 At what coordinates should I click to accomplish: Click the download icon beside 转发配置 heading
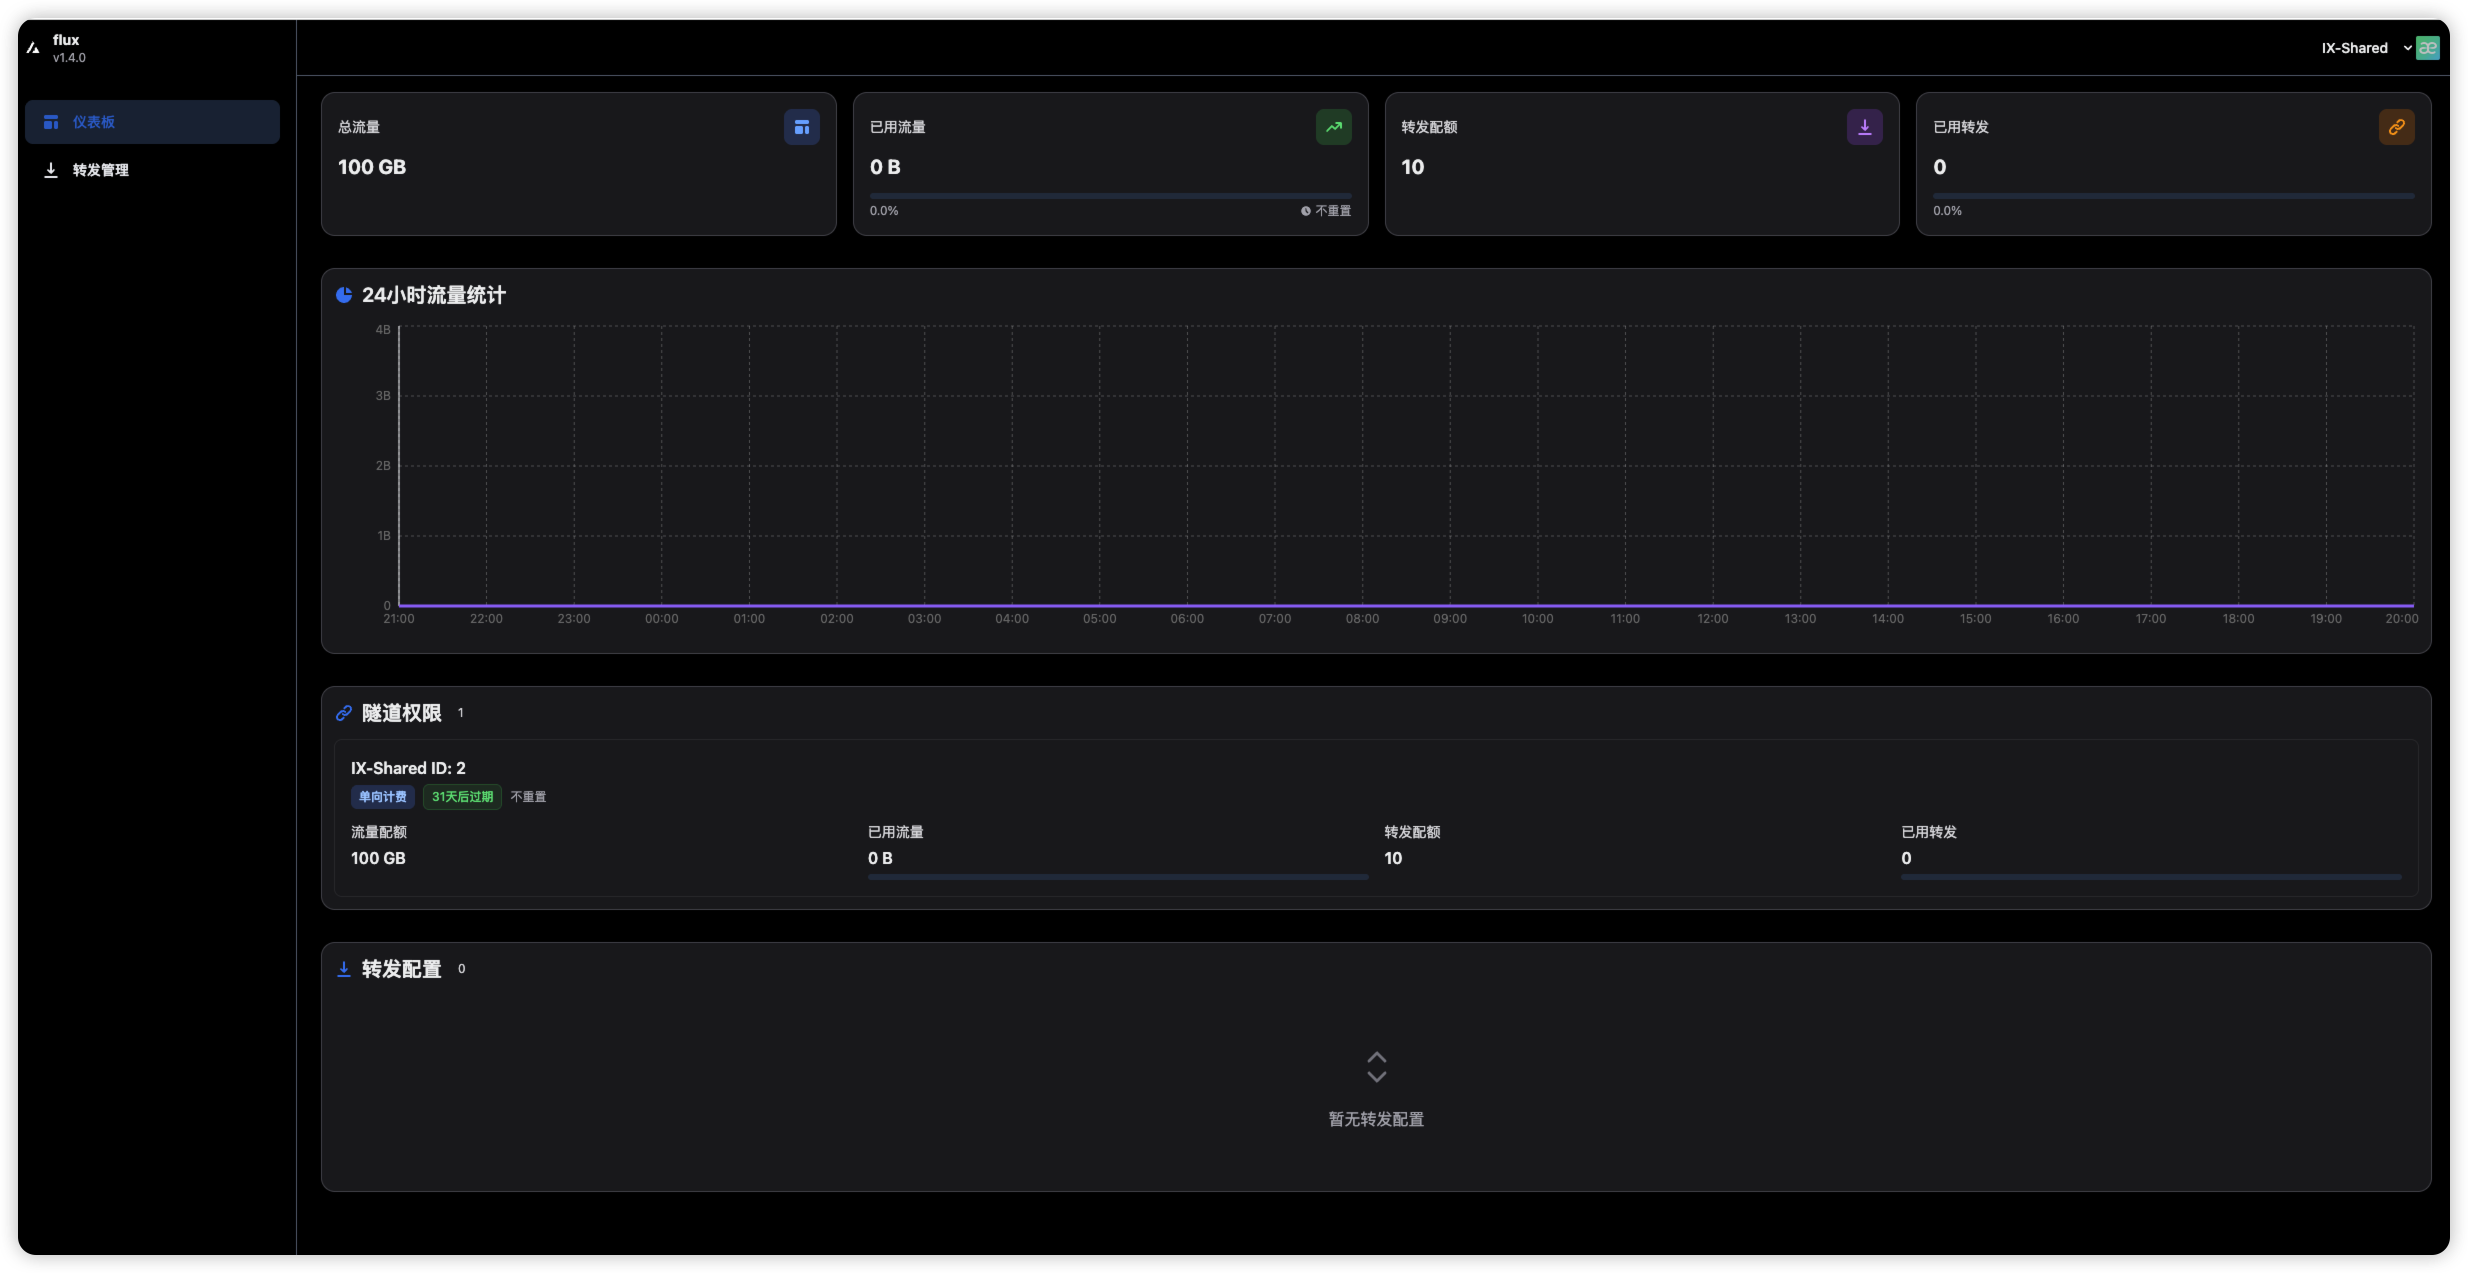tap(344, 969)
